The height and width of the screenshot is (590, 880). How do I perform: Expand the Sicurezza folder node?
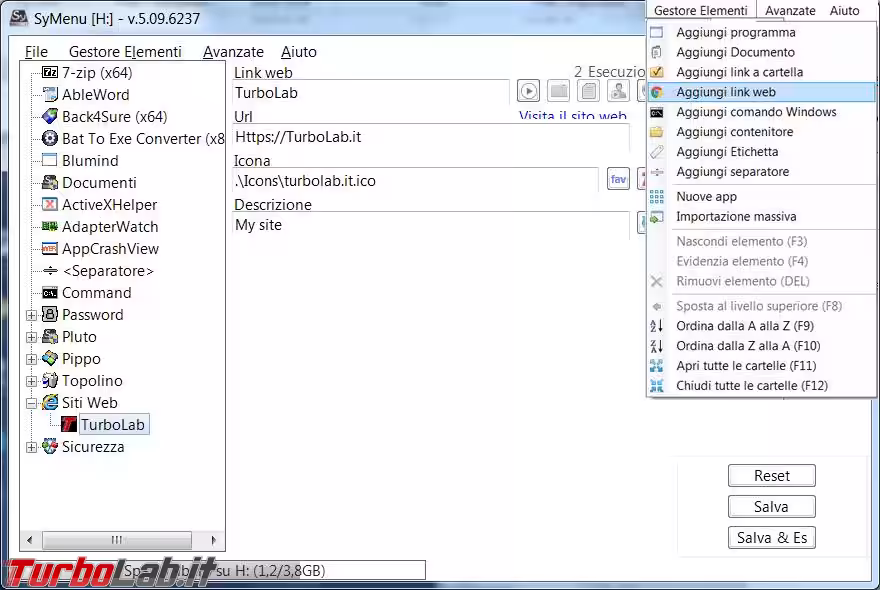pyautogui.click(x=31, y=447)
